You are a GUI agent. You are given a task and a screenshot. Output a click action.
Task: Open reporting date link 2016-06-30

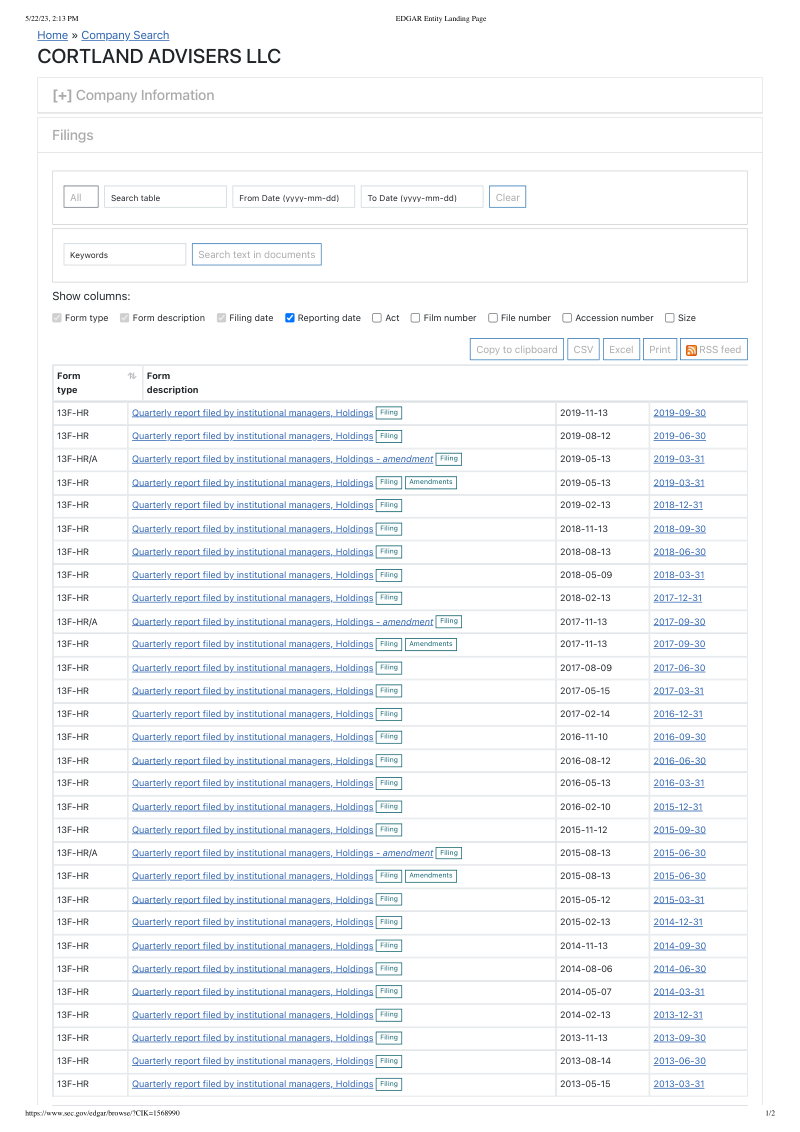pyautogui.click(x=679, y=761)
